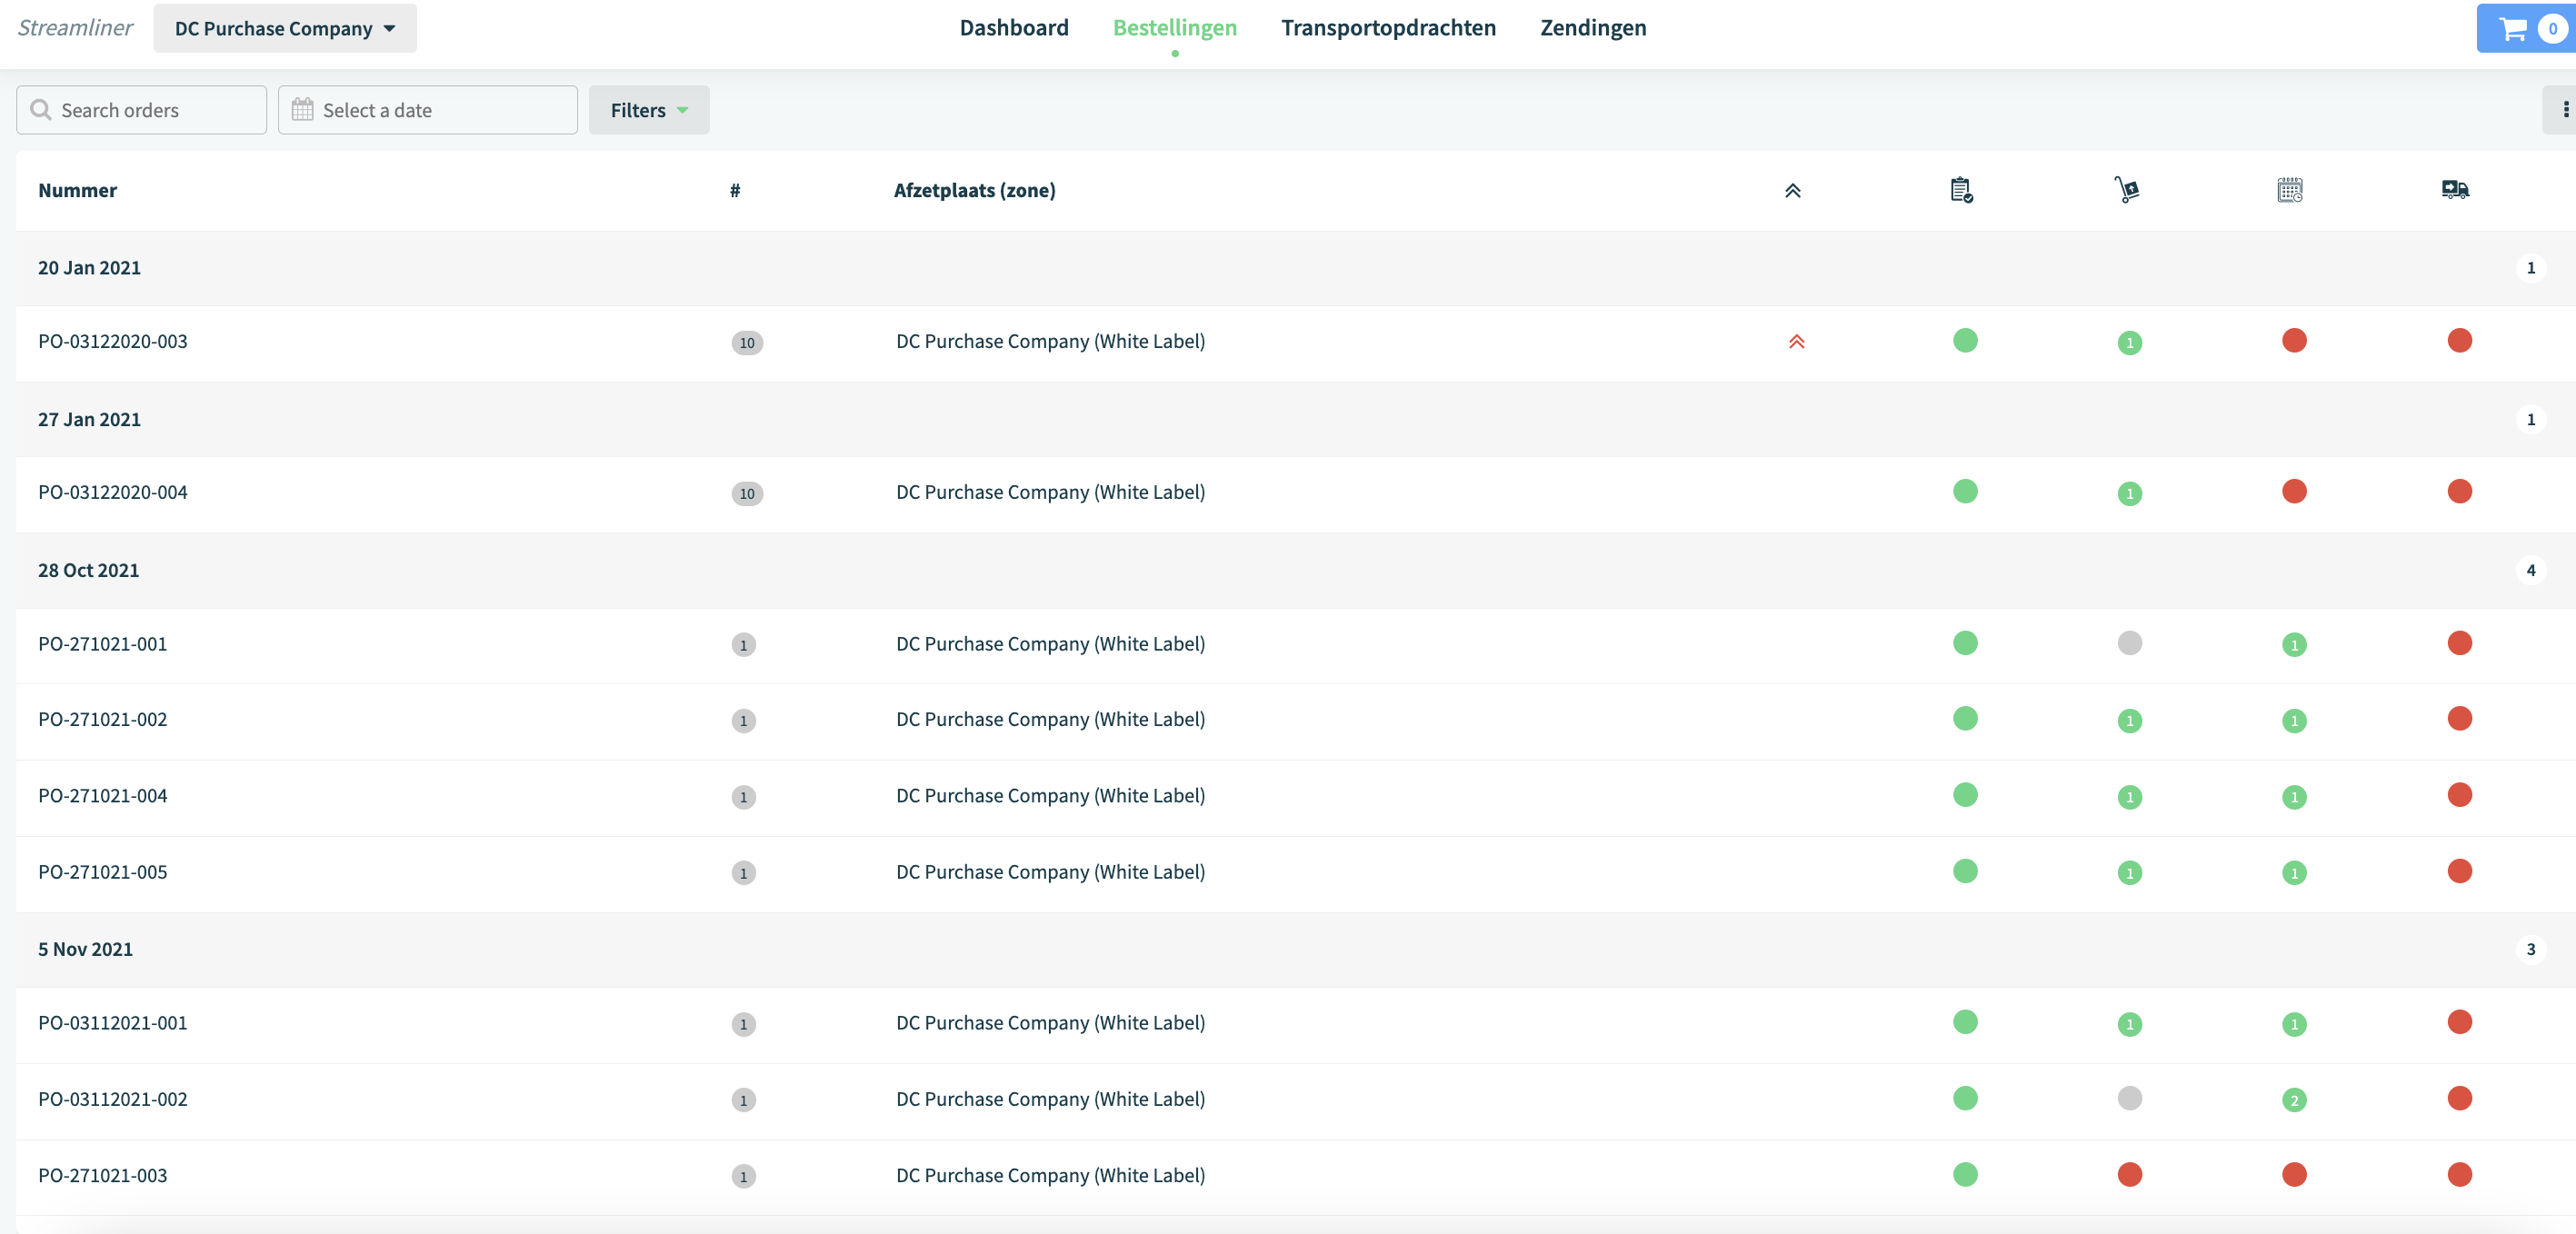Click the priority double-chevron column header
Viewport: 2576px width, 1234px height.
click(x=1792, y=190)
